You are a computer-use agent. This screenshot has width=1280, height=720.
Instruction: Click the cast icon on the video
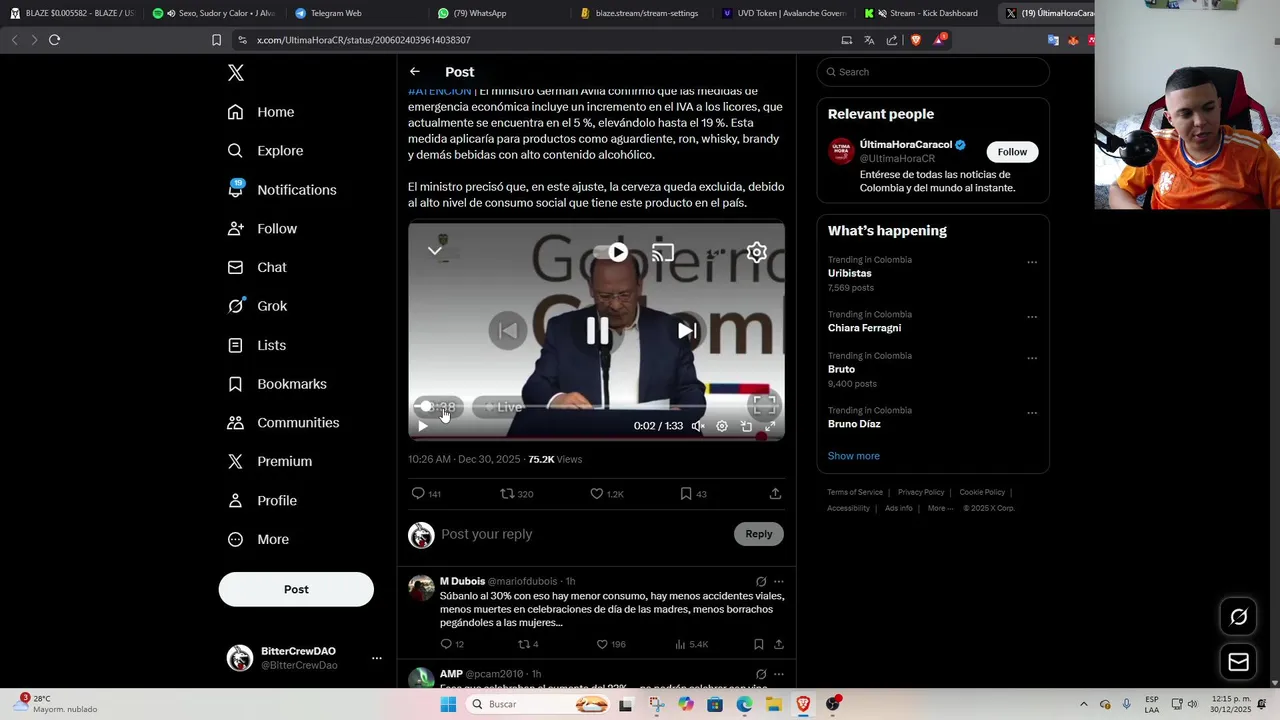(x=663, y=253)
